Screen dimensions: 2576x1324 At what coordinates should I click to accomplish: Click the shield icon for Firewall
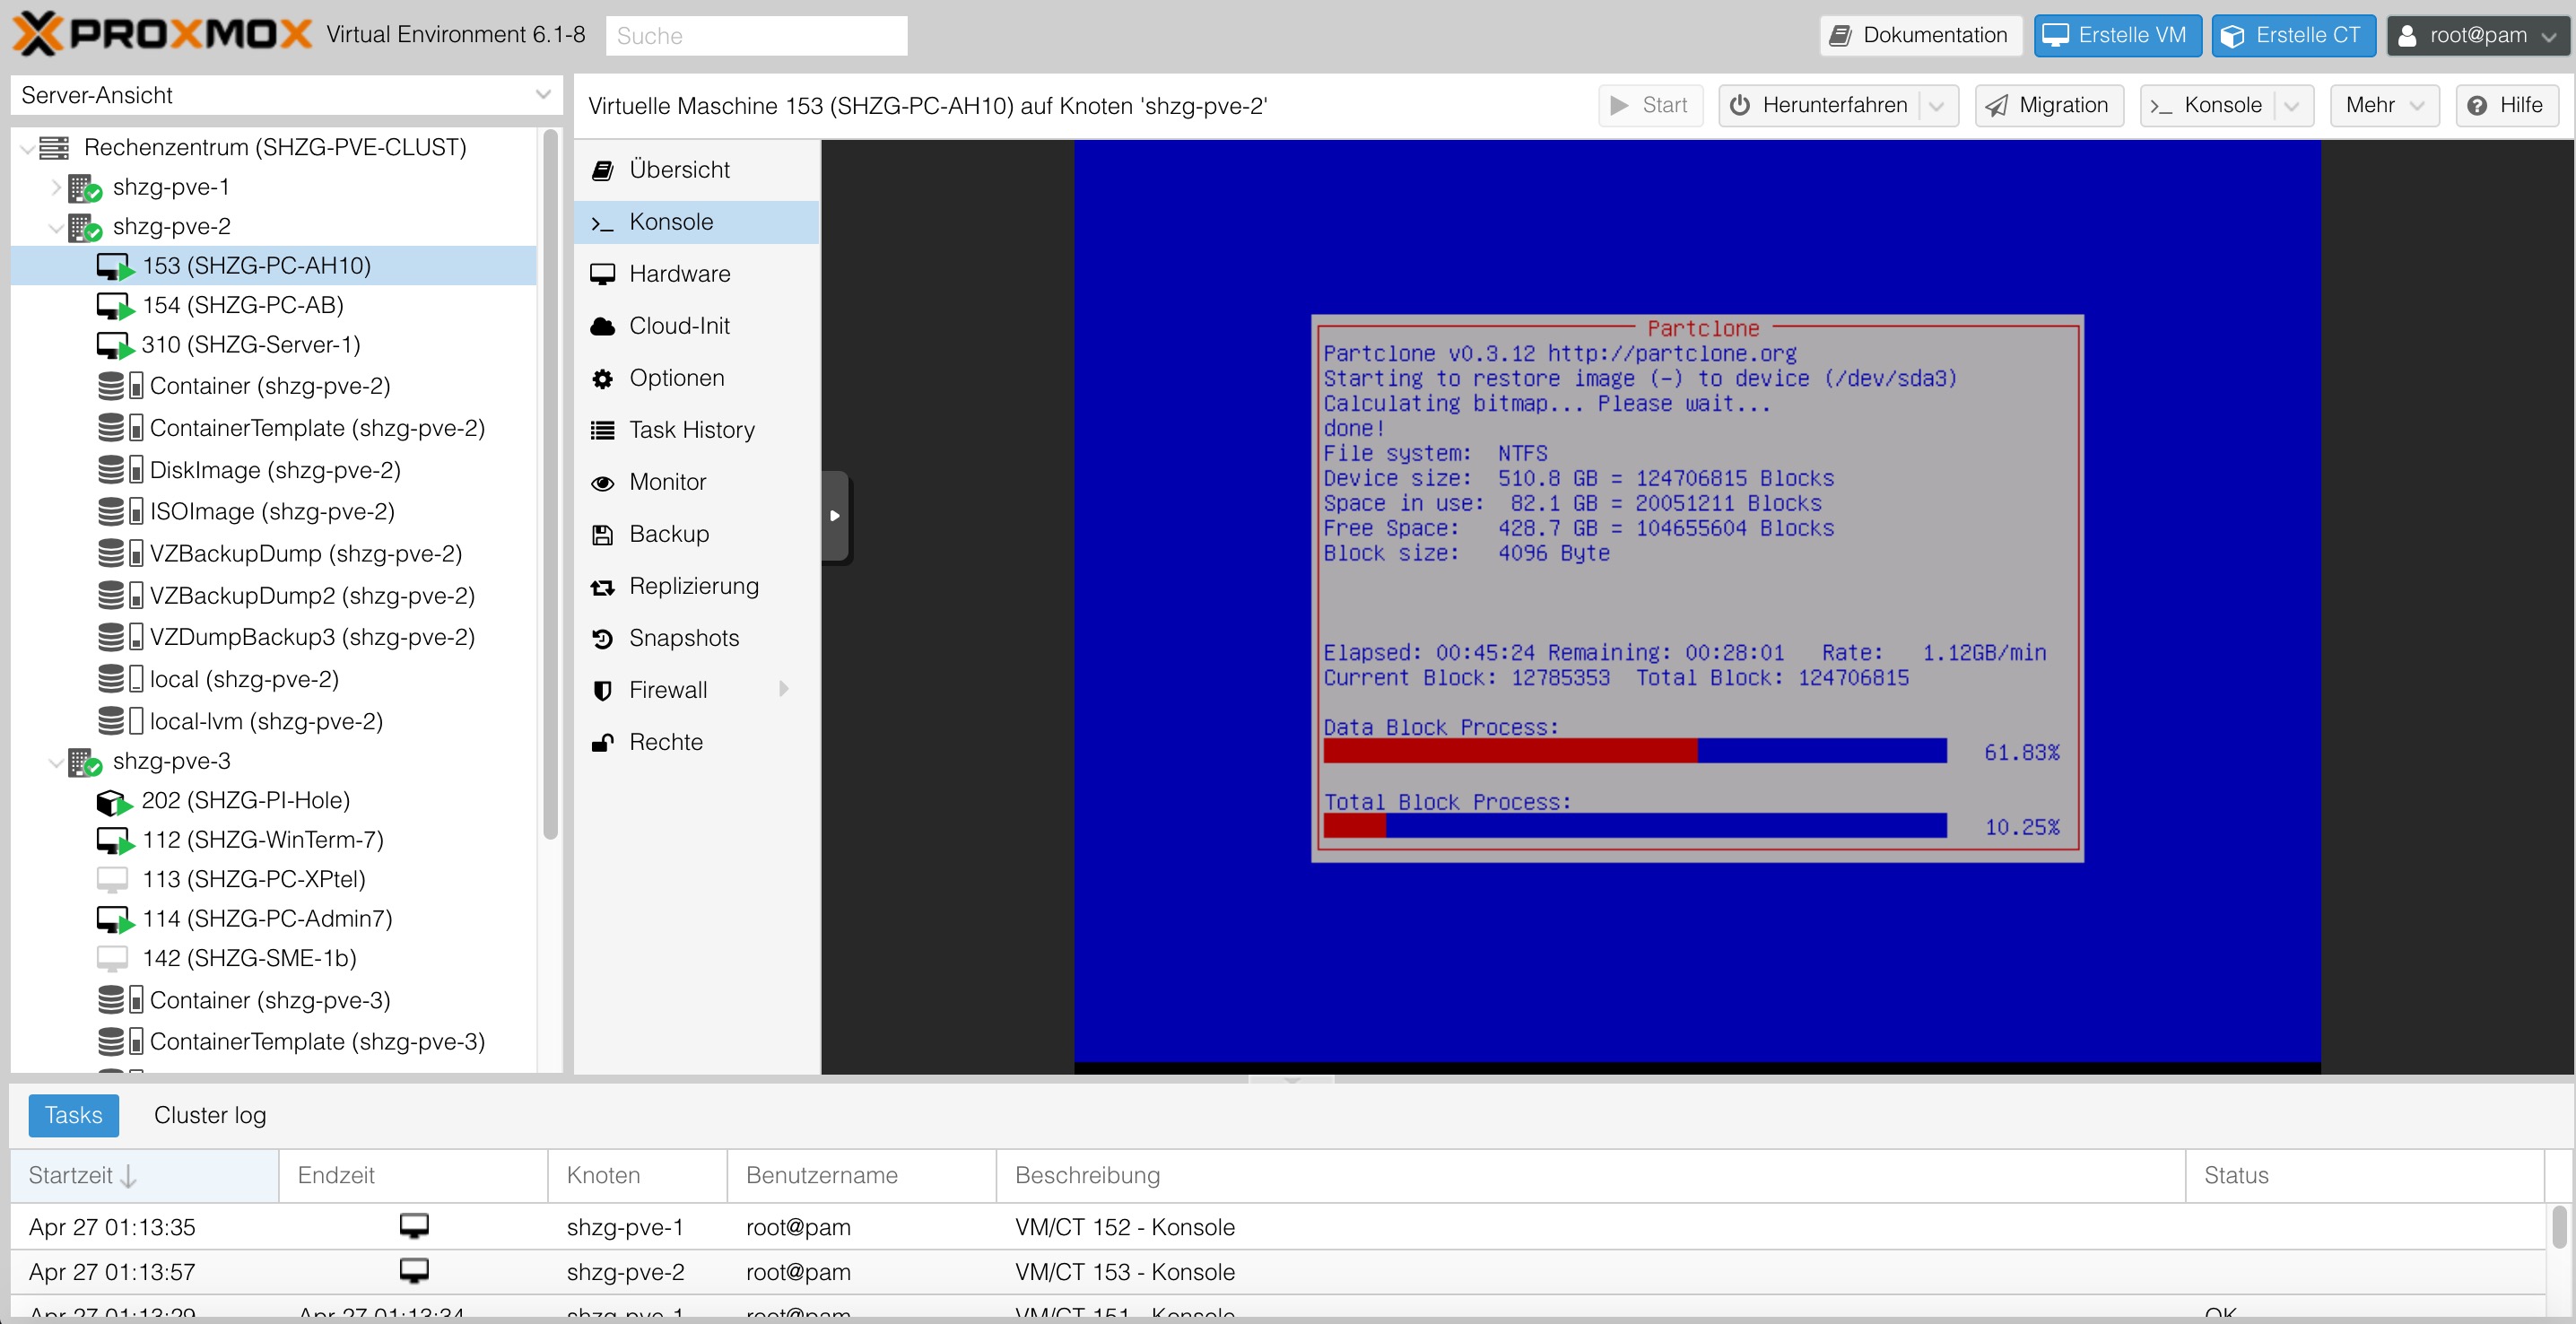coord(602,691)
